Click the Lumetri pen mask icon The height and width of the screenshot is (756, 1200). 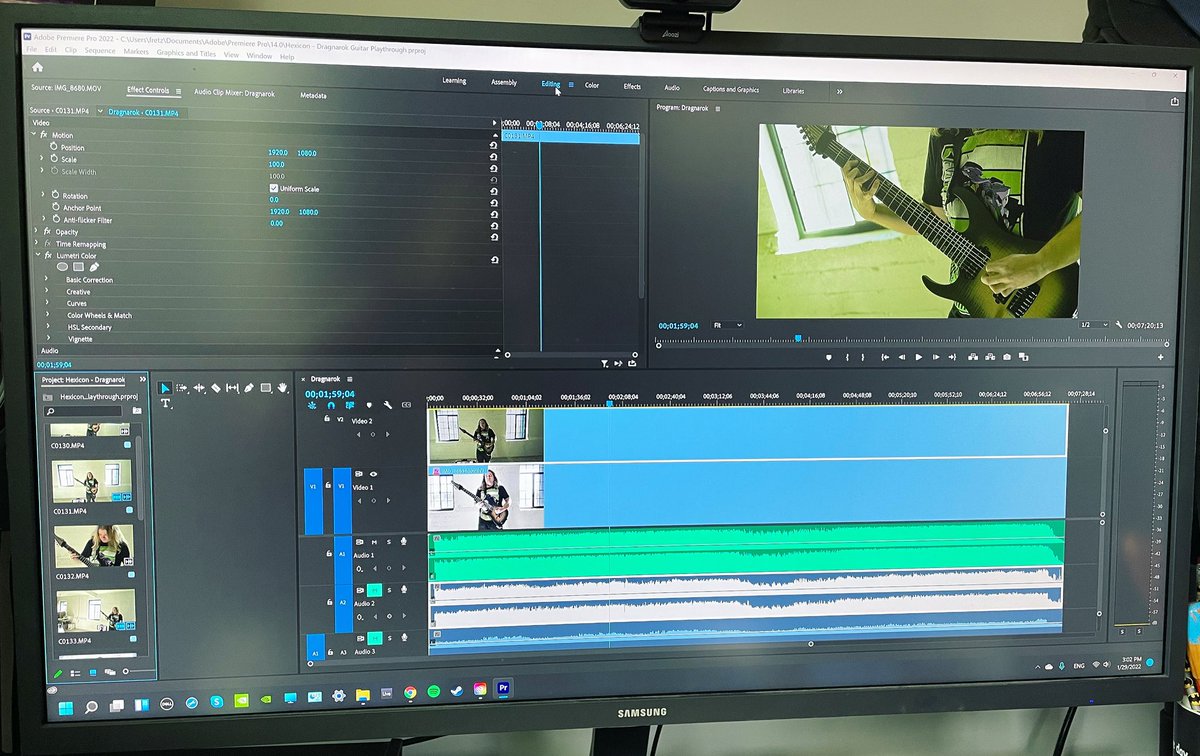point(94,267)
